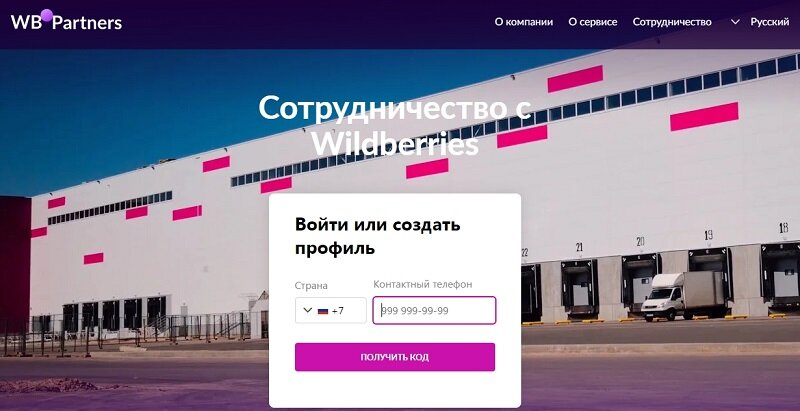Click the ПОЛУЧИТЬ КОД button
This screenshot has height=411, width=800.
pos(395,357)
